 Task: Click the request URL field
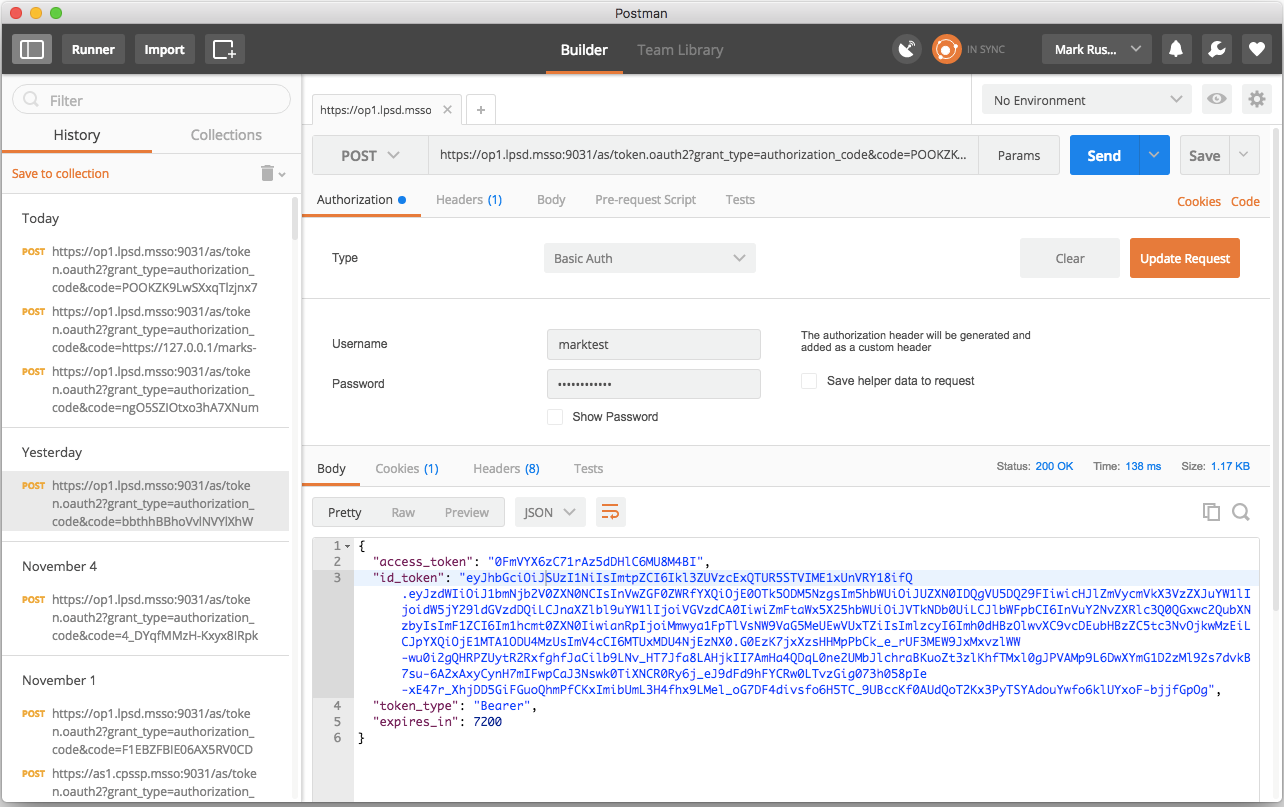point(703,155)
